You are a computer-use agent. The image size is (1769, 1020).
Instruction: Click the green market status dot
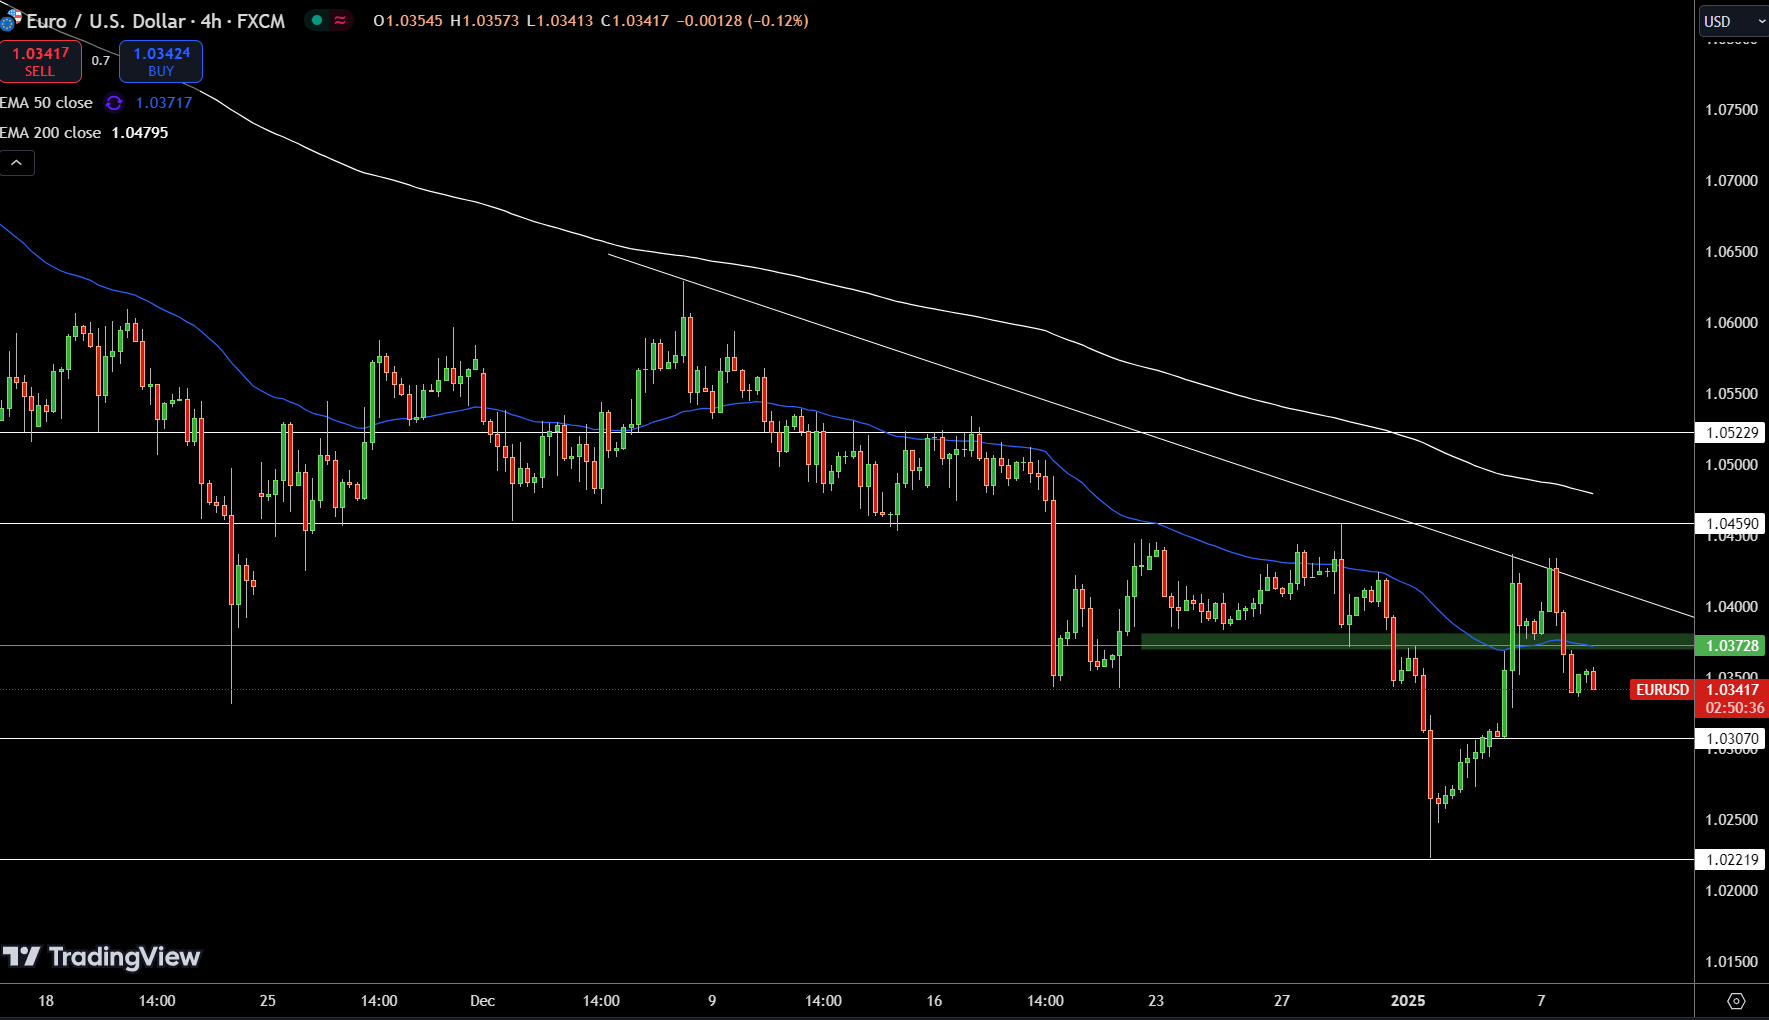[x=317, y=20]
